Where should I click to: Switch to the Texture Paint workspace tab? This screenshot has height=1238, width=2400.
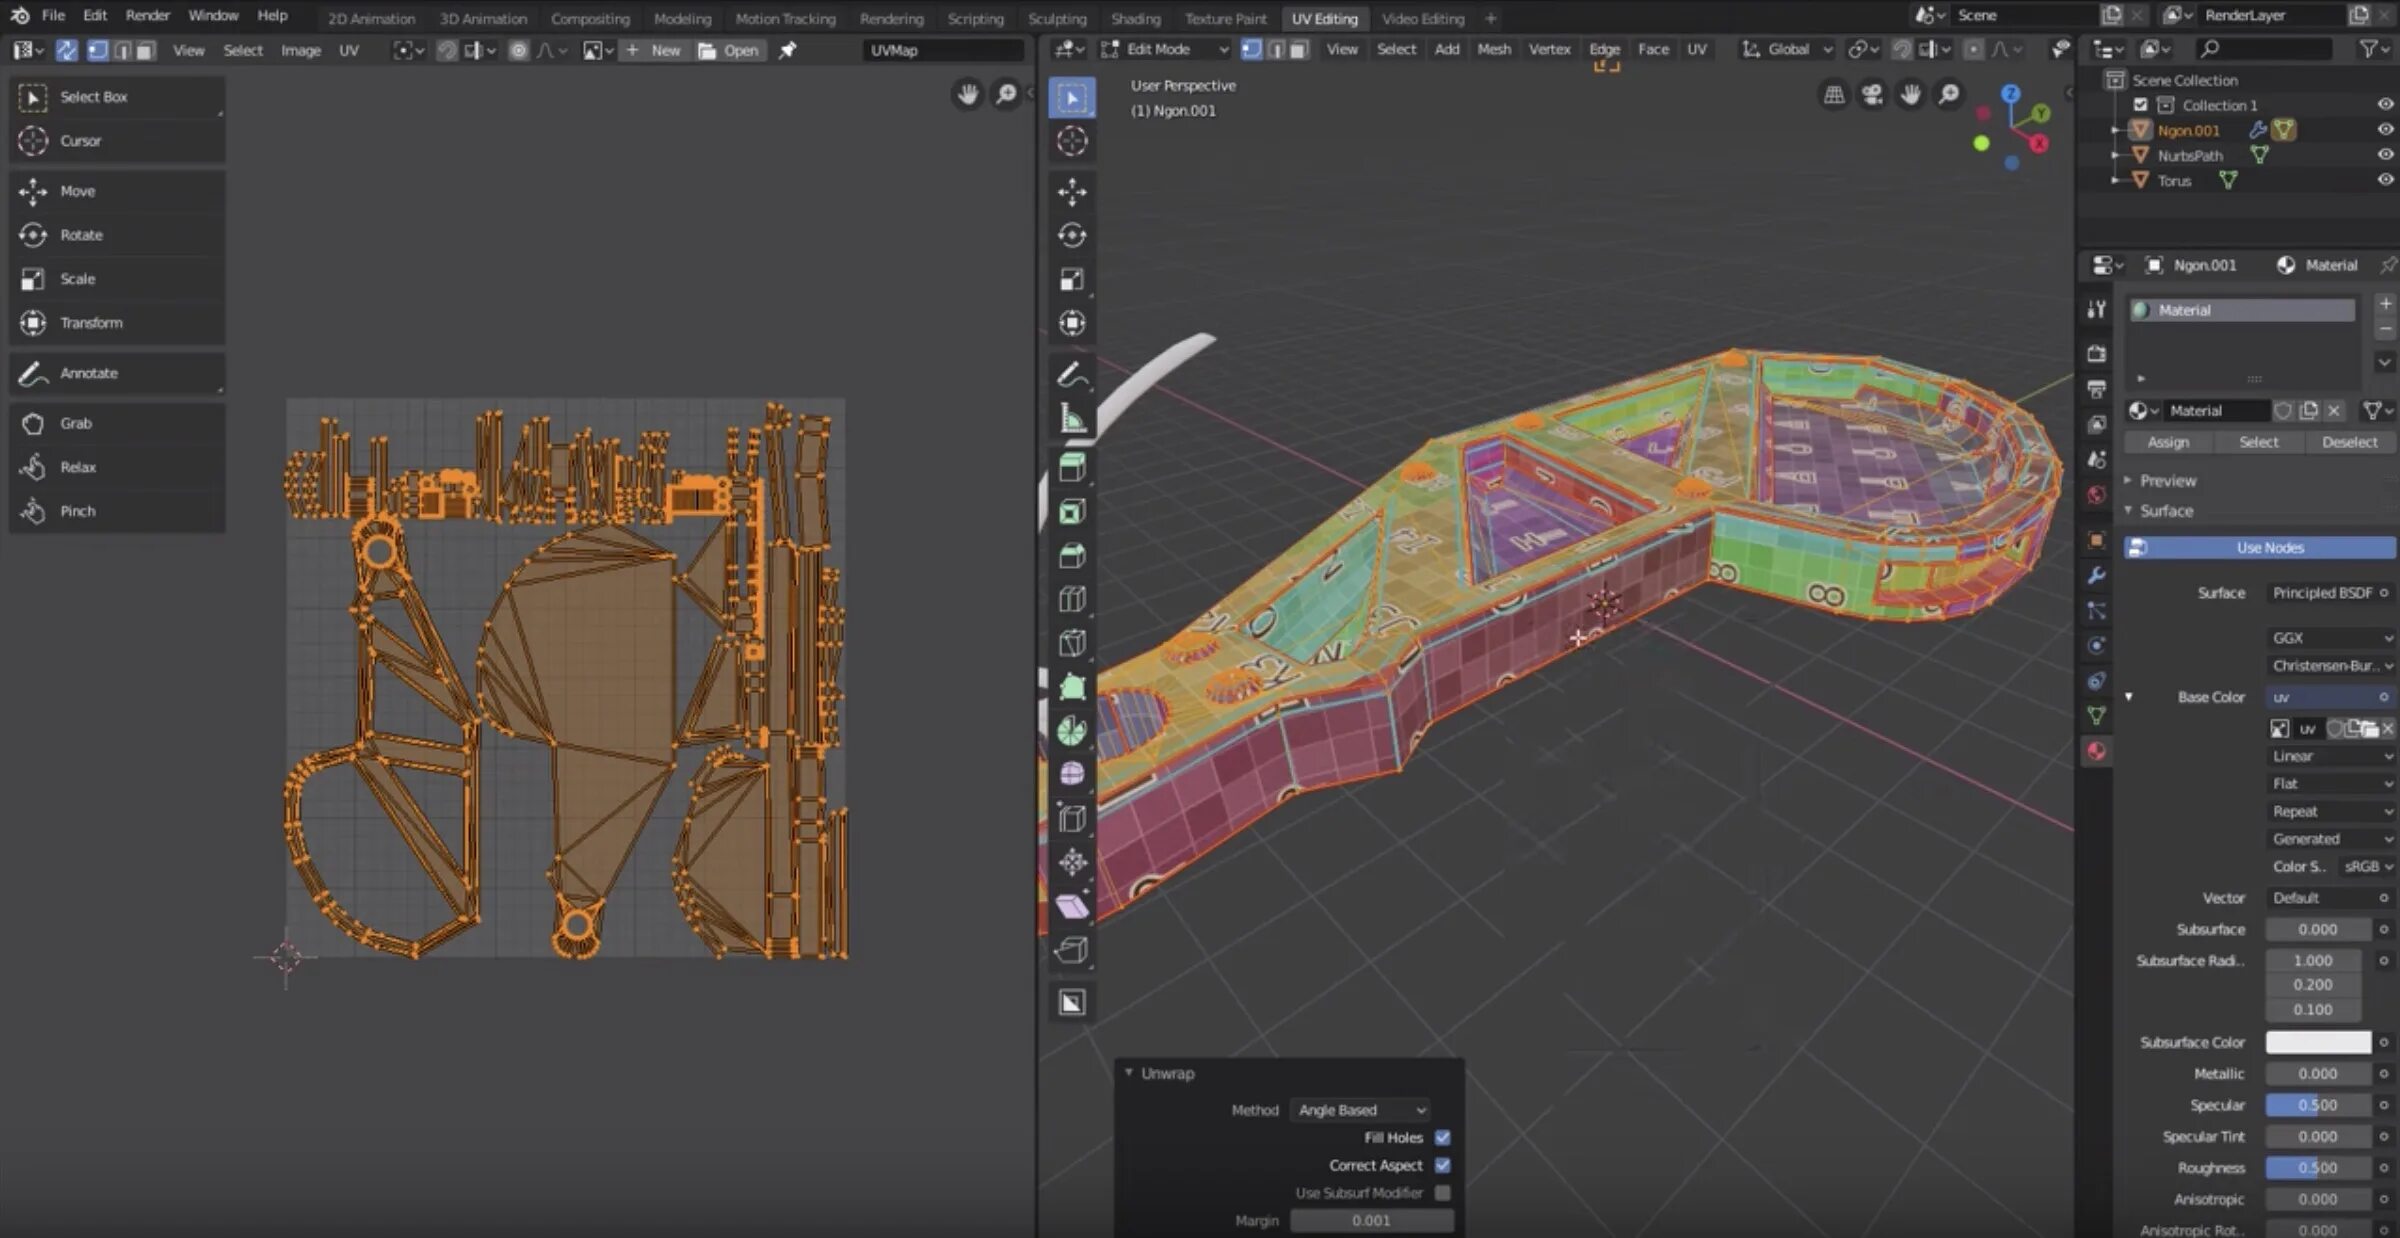click(1225, 18)
